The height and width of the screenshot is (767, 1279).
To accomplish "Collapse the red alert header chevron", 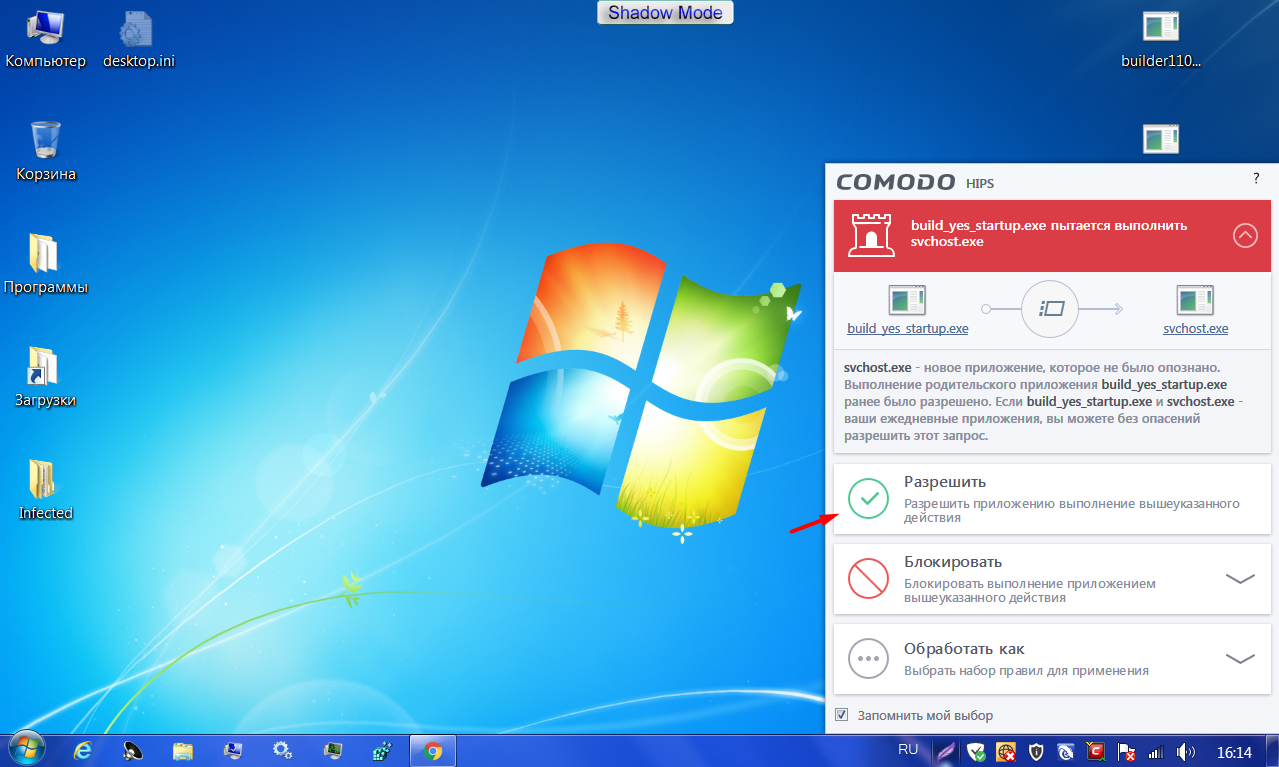I will [x=1245, y=235].
